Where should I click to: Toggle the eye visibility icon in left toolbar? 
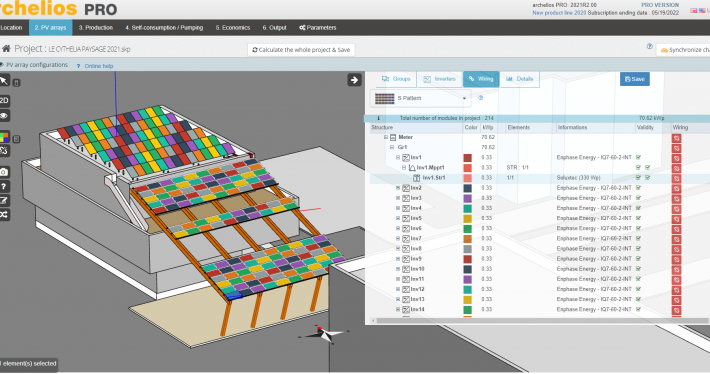[4, 115]
